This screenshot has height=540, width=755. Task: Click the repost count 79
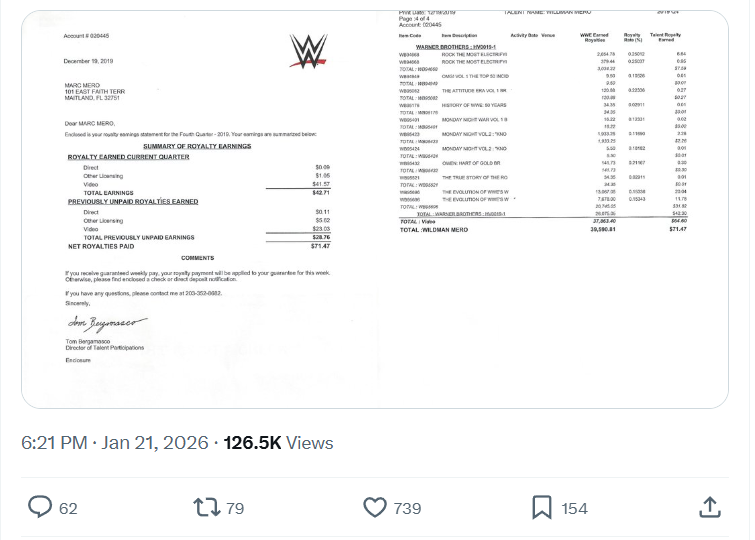coord(235,508)
